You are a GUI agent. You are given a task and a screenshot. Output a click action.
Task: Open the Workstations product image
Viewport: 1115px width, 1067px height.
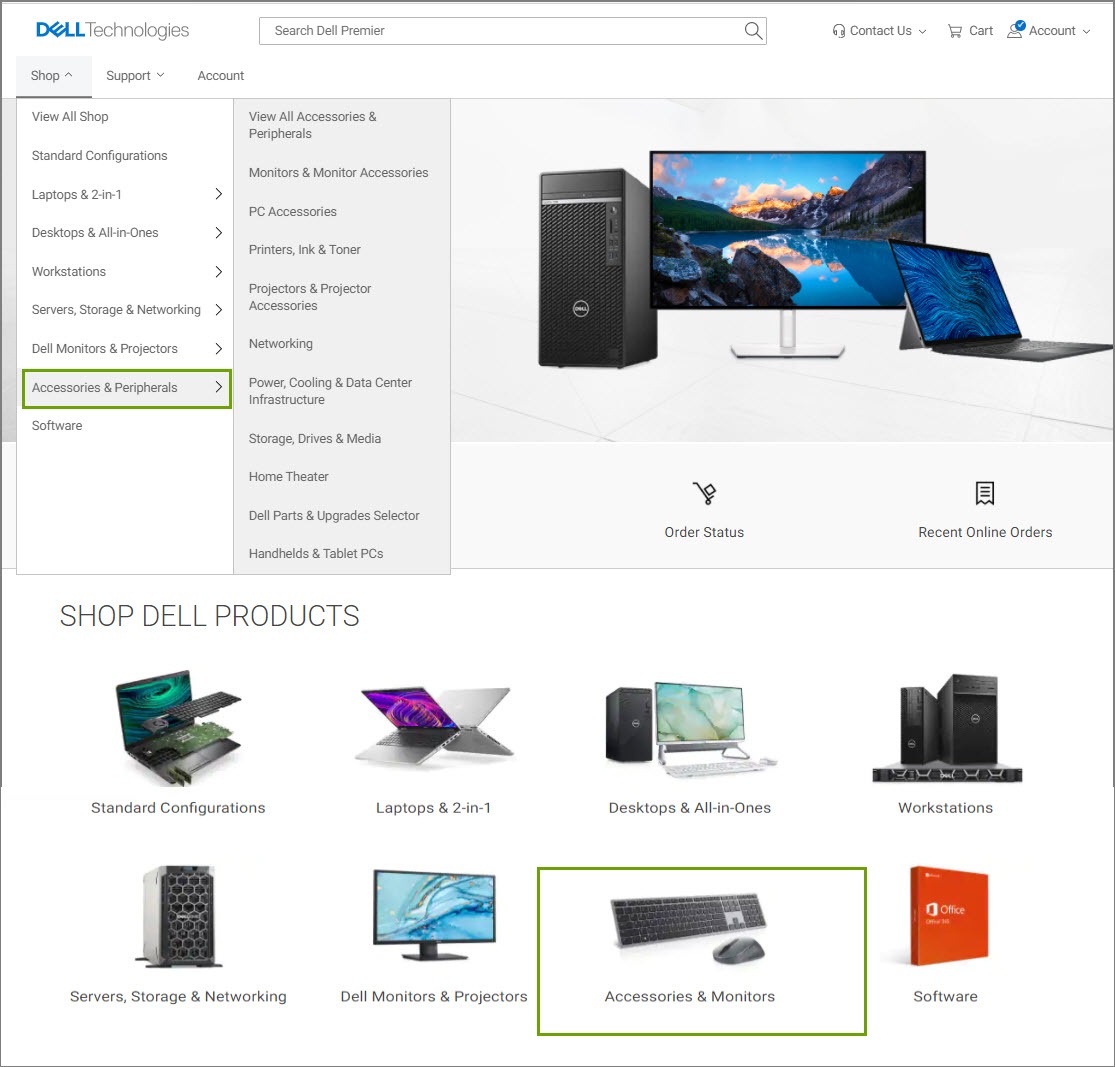click(x=946, y=728)
